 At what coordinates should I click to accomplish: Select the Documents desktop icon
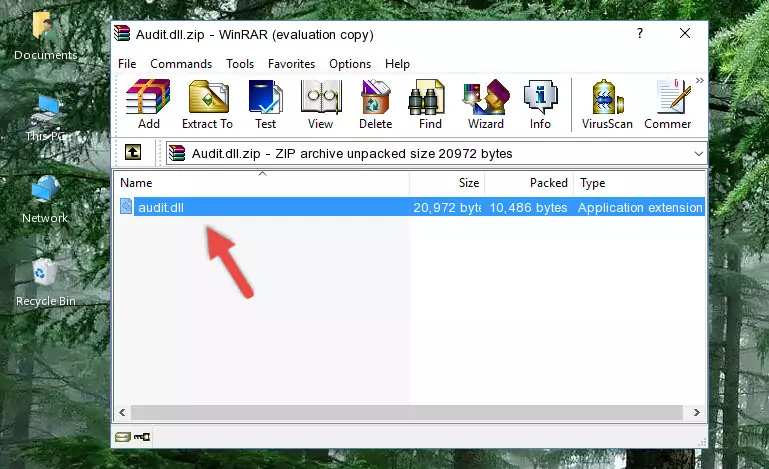(x=45, y=37)
